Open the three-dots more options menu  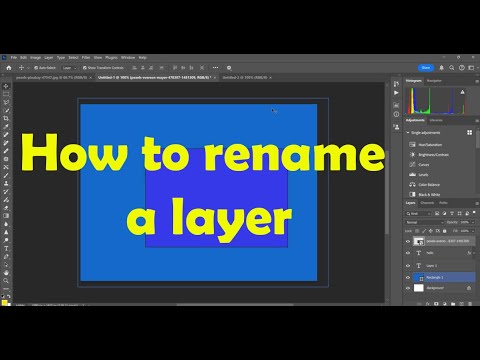pos(215,68)
